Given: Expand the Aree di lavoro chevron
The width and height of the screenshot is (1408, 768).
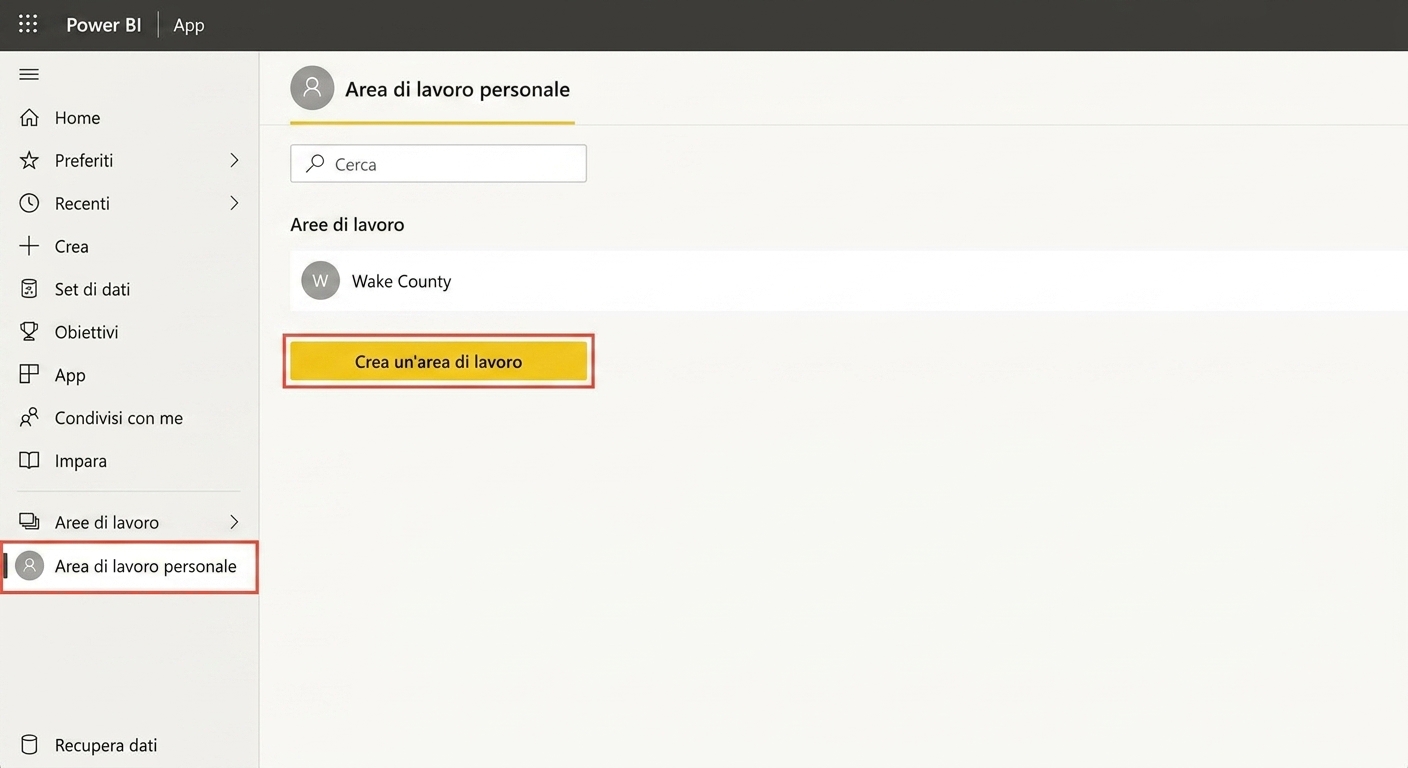Looking at the screenshot, I should (234, 522).
